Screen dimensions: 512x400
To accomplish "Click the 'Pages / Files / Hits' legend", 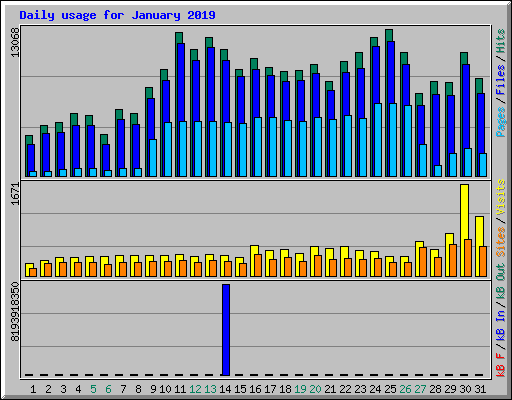I will [x=501, y=83].
